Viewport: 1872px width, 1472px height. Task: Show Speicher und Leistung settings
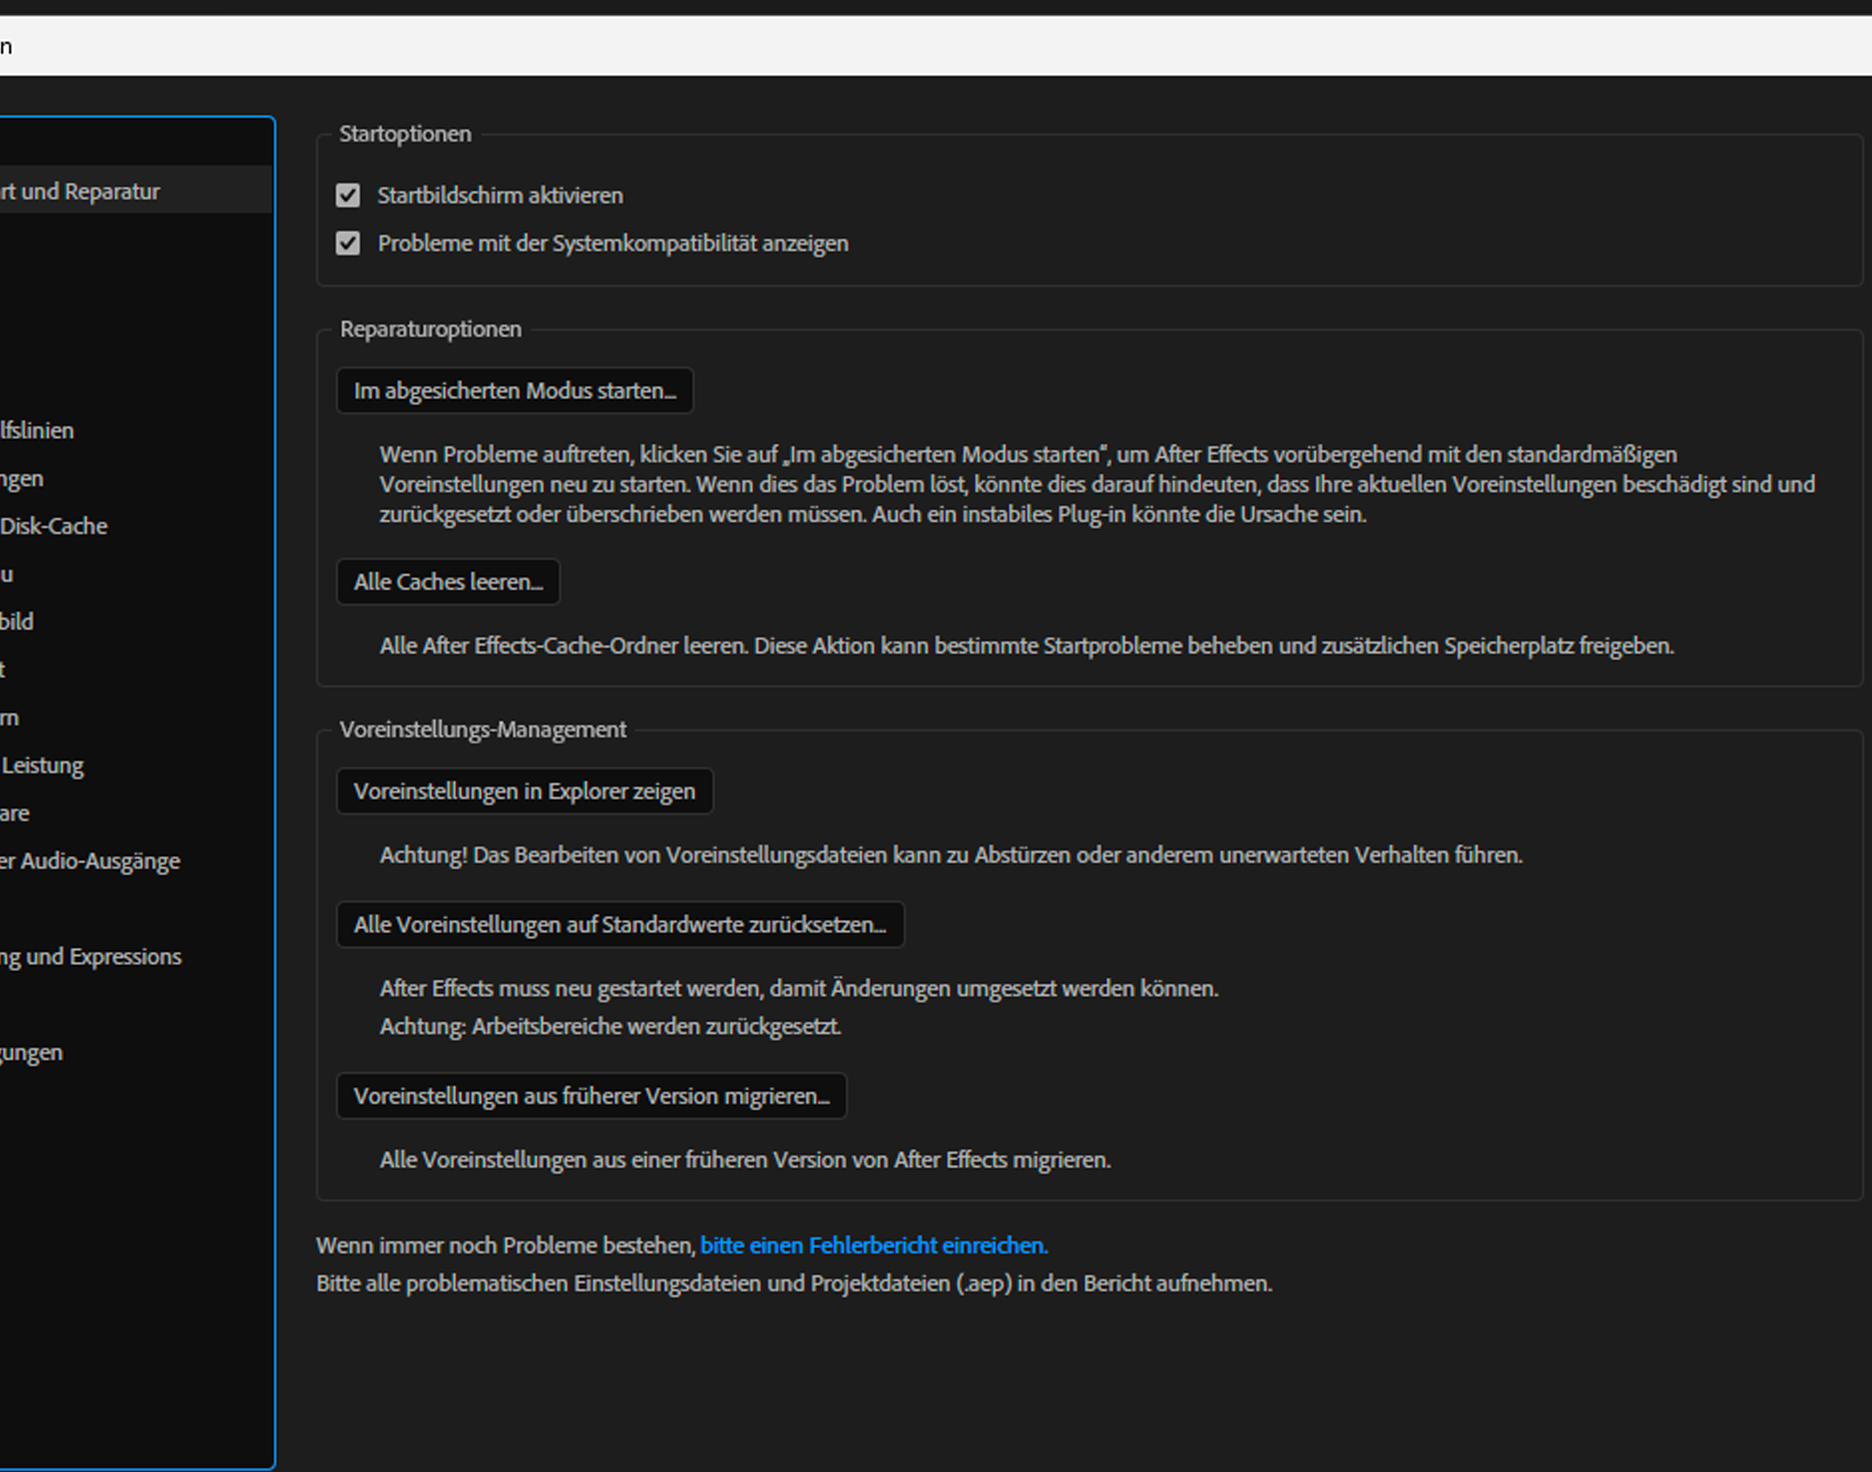click(x=42, y=765)
